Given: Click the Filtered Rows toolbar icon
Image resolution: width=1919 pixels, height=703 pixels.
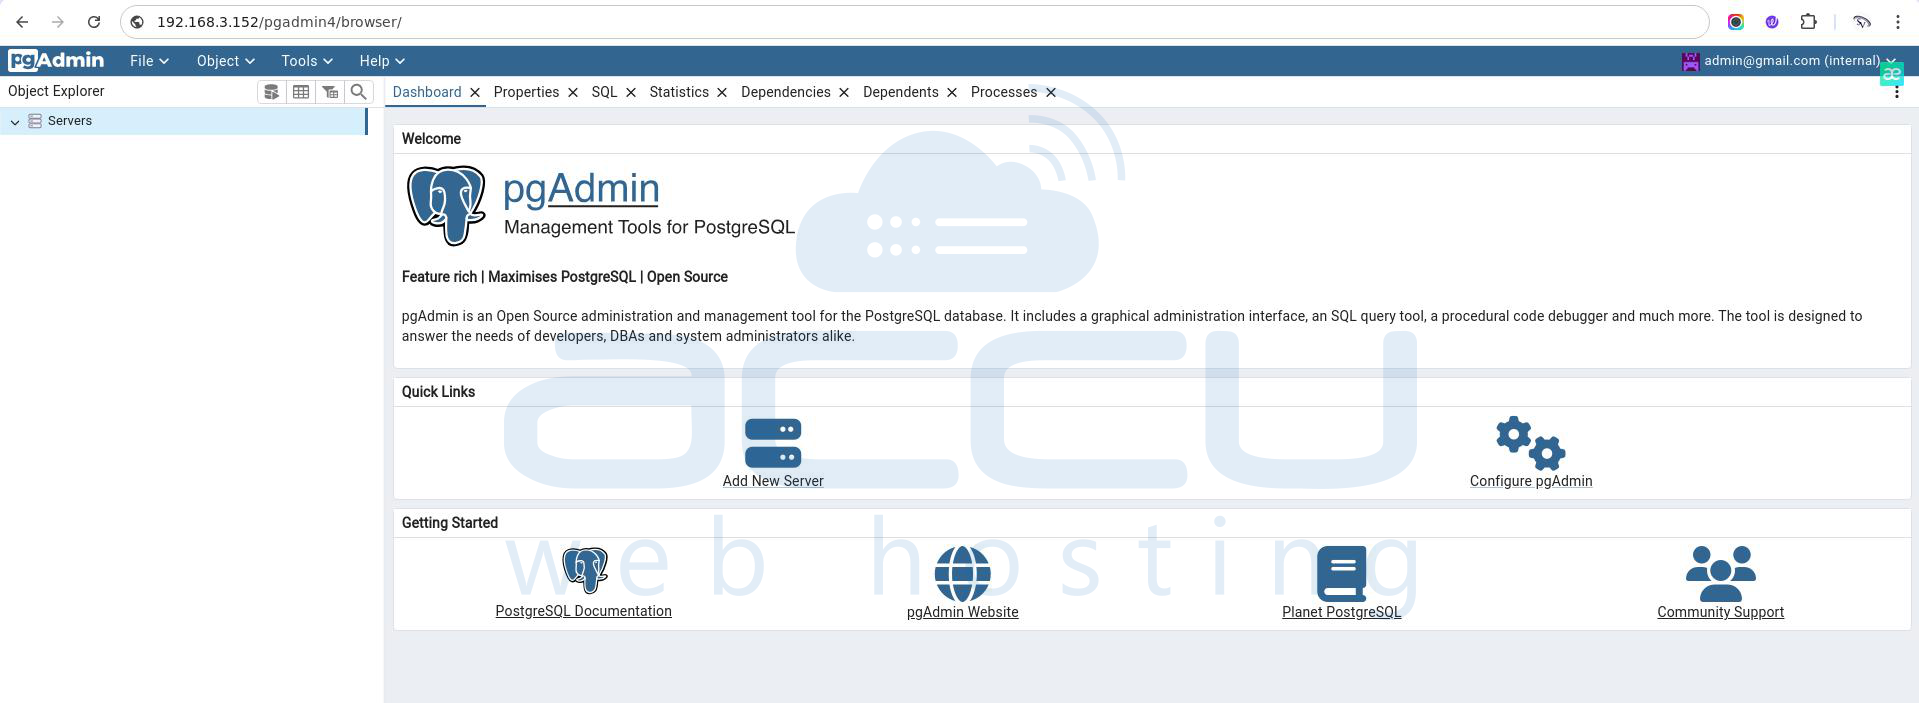Looking at the screenshot, I should click(329, 92).
